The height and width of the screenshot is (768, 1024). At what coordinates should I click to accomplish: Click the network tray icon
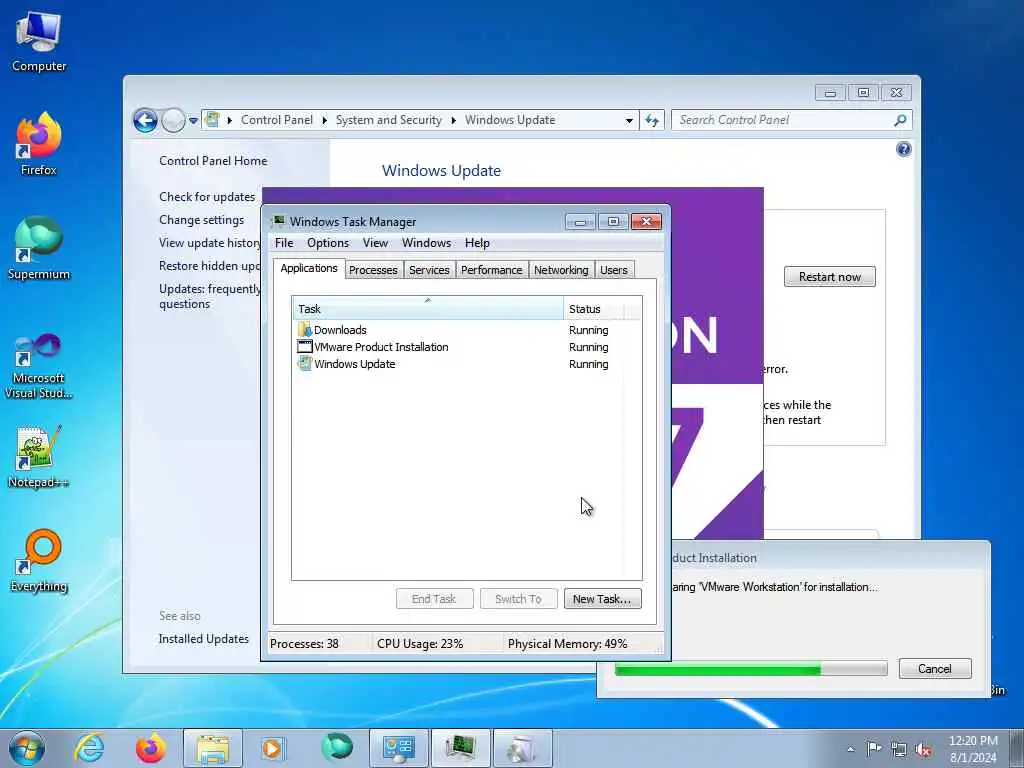899,749
